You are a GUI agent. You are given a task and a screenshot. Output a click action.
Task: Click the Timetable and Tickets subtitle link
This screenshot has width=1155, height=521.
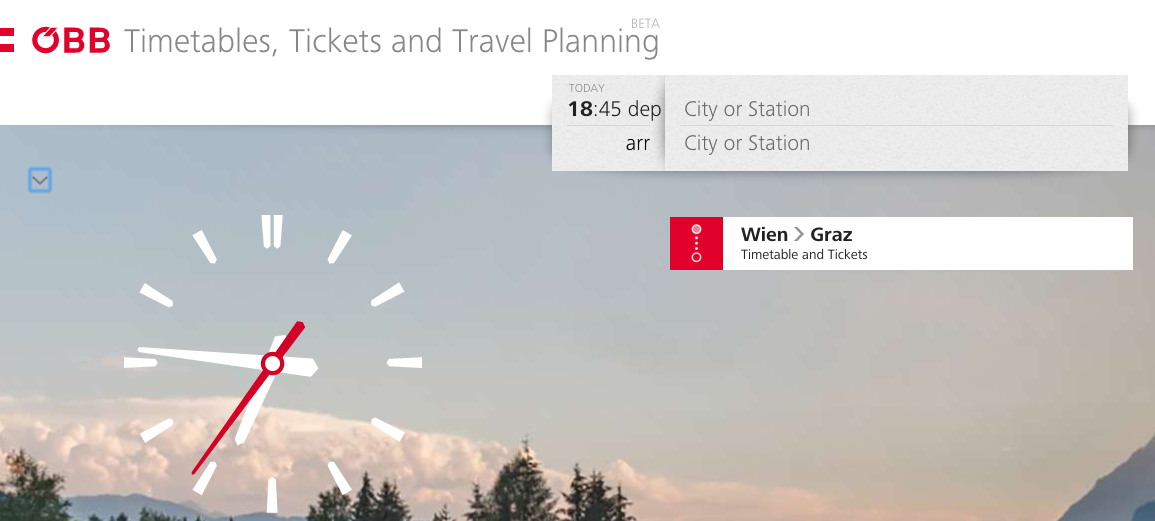click(804, 255)
